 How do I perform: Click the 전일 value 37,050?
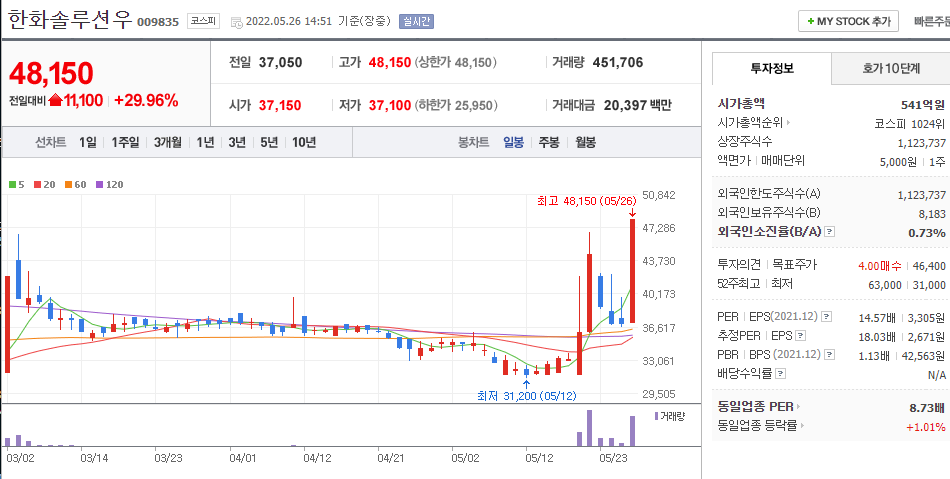(x=281, y=62)
